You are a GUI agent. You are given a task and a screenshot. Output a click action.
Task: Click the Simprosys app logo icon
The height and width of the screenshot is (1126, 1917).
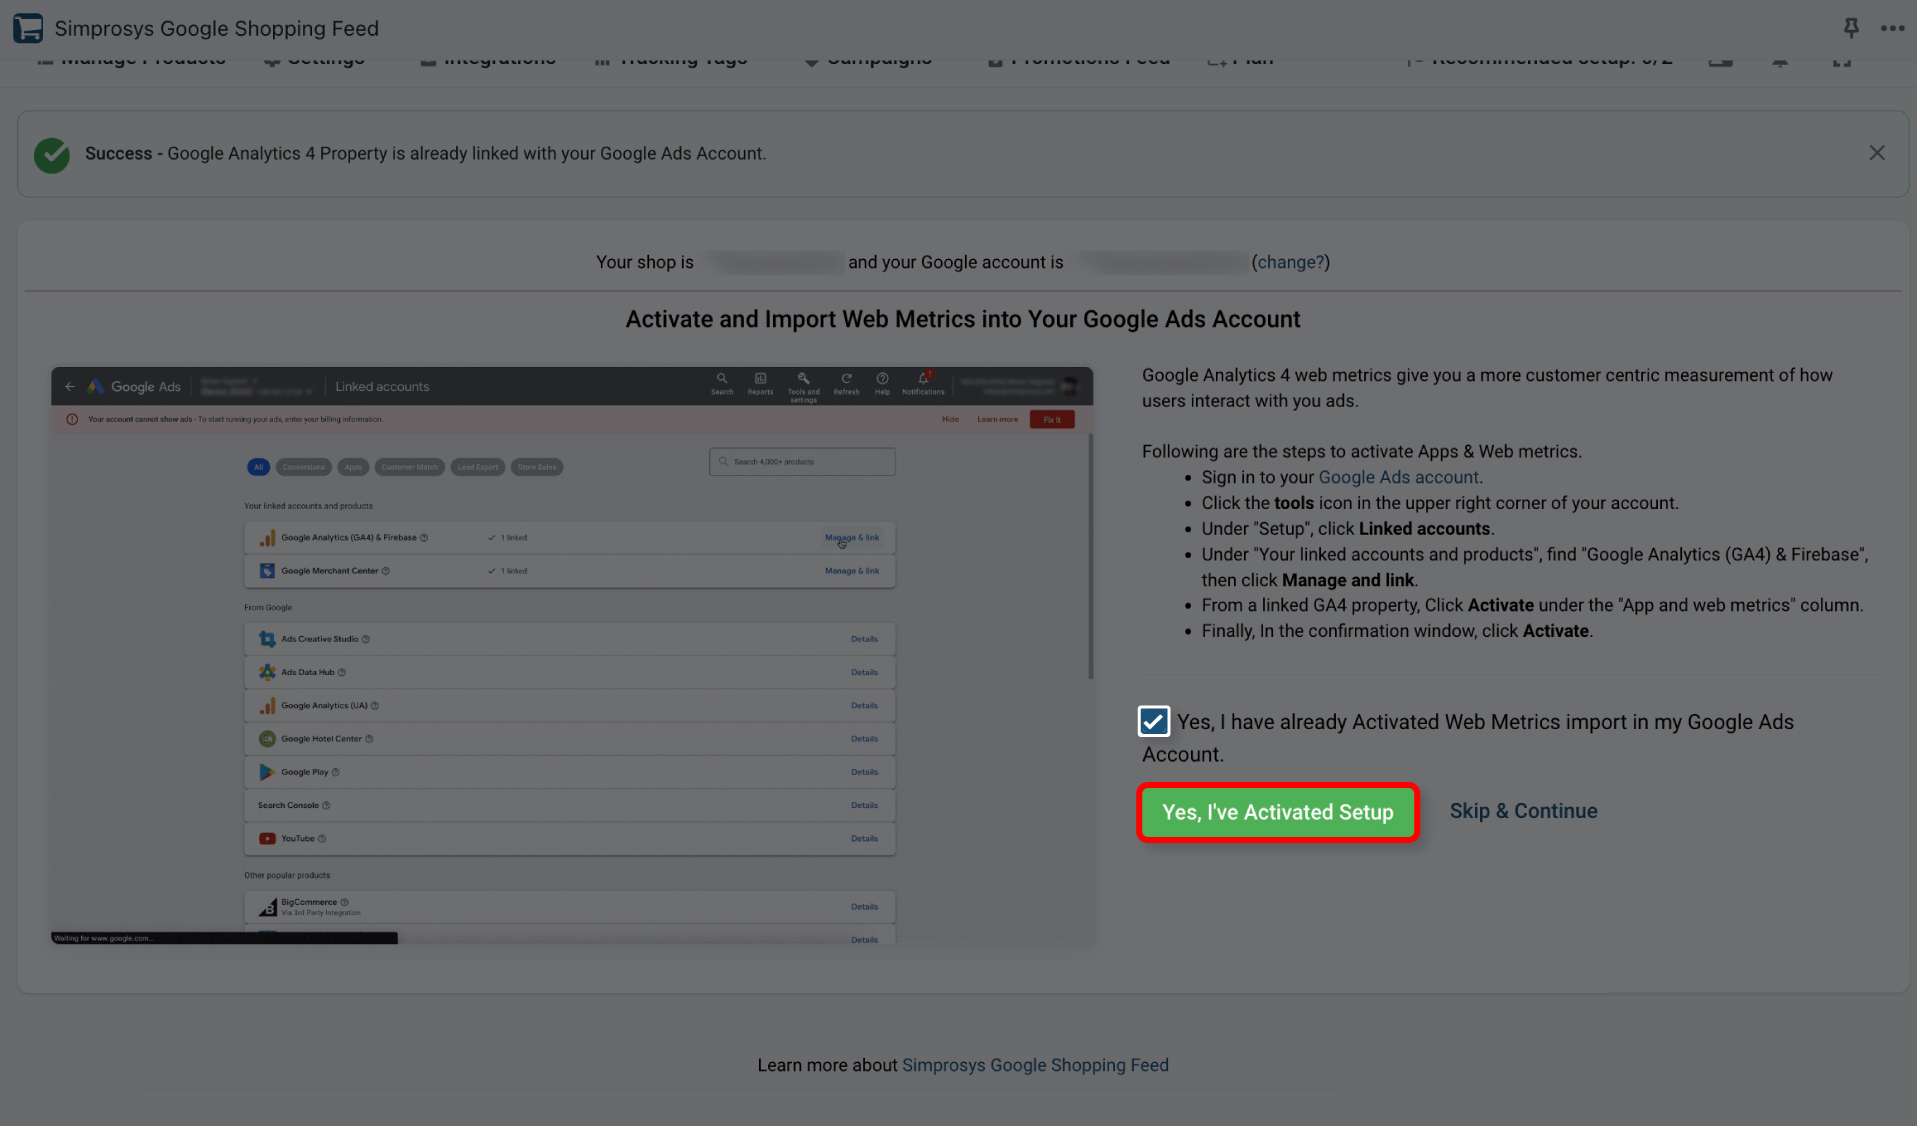(x=28, y=28)
